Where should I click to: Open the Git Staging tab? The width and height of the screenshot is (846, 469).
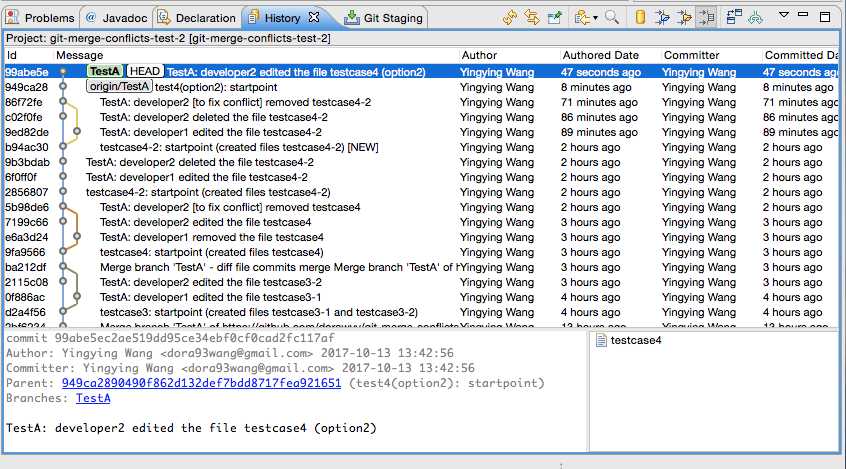point(384,18)
